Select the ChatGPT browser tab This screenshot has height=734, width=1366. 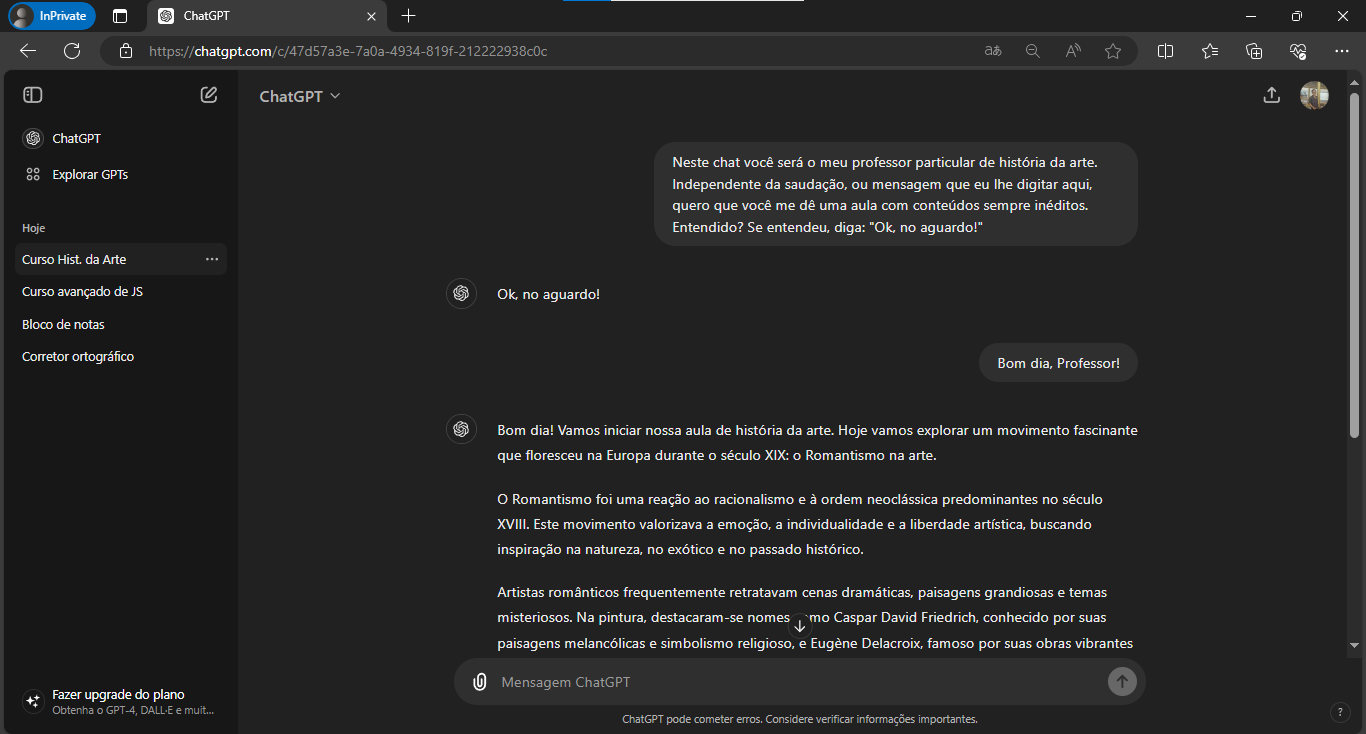pyautogui.click(x=266, y=16)
